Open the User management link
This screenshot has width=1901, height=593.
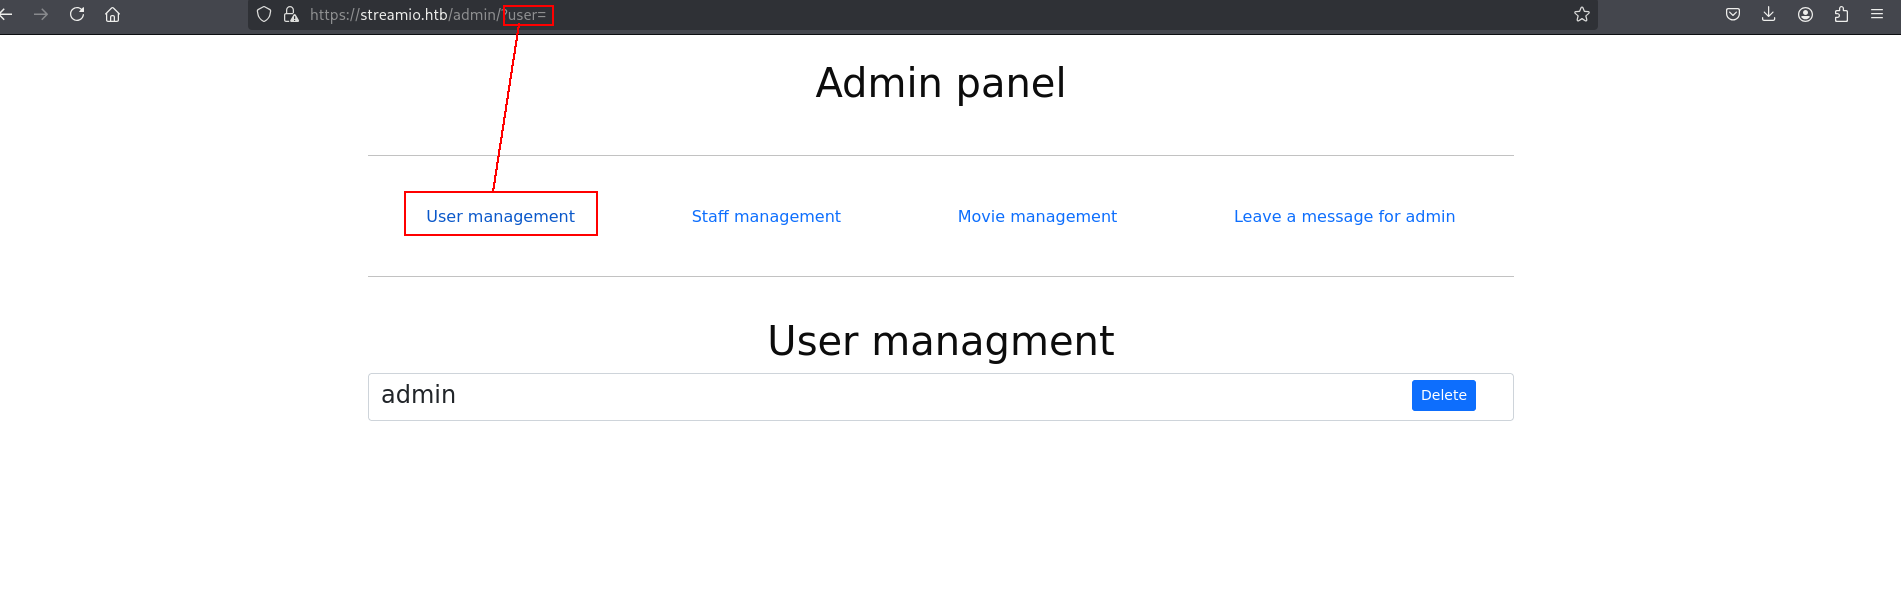500,216
